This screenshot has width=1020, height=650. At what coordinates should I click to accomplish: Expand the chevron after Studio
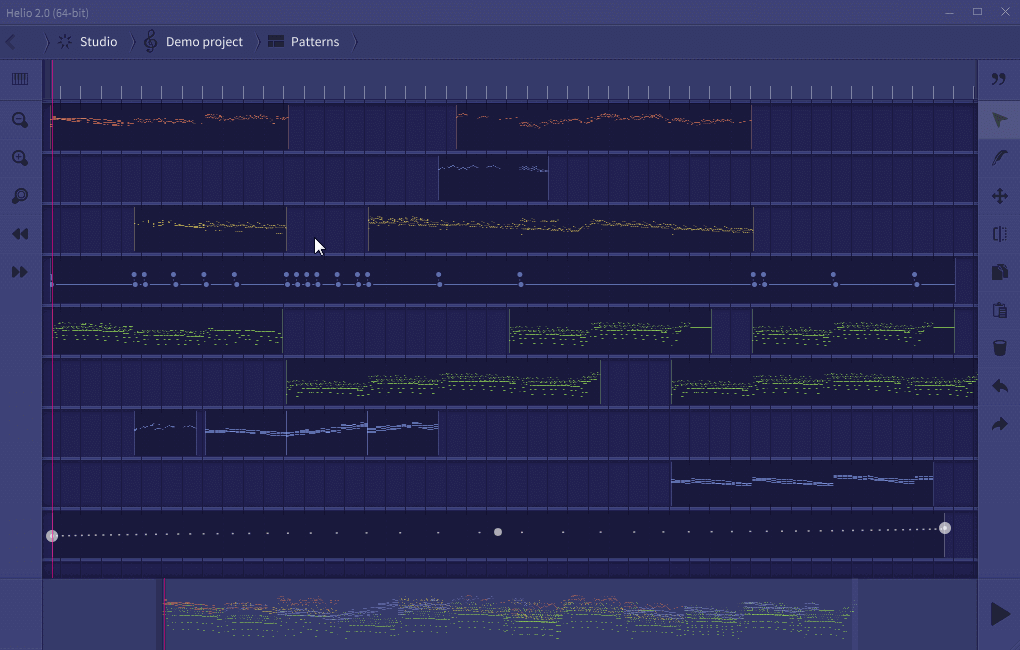[131, 41]
